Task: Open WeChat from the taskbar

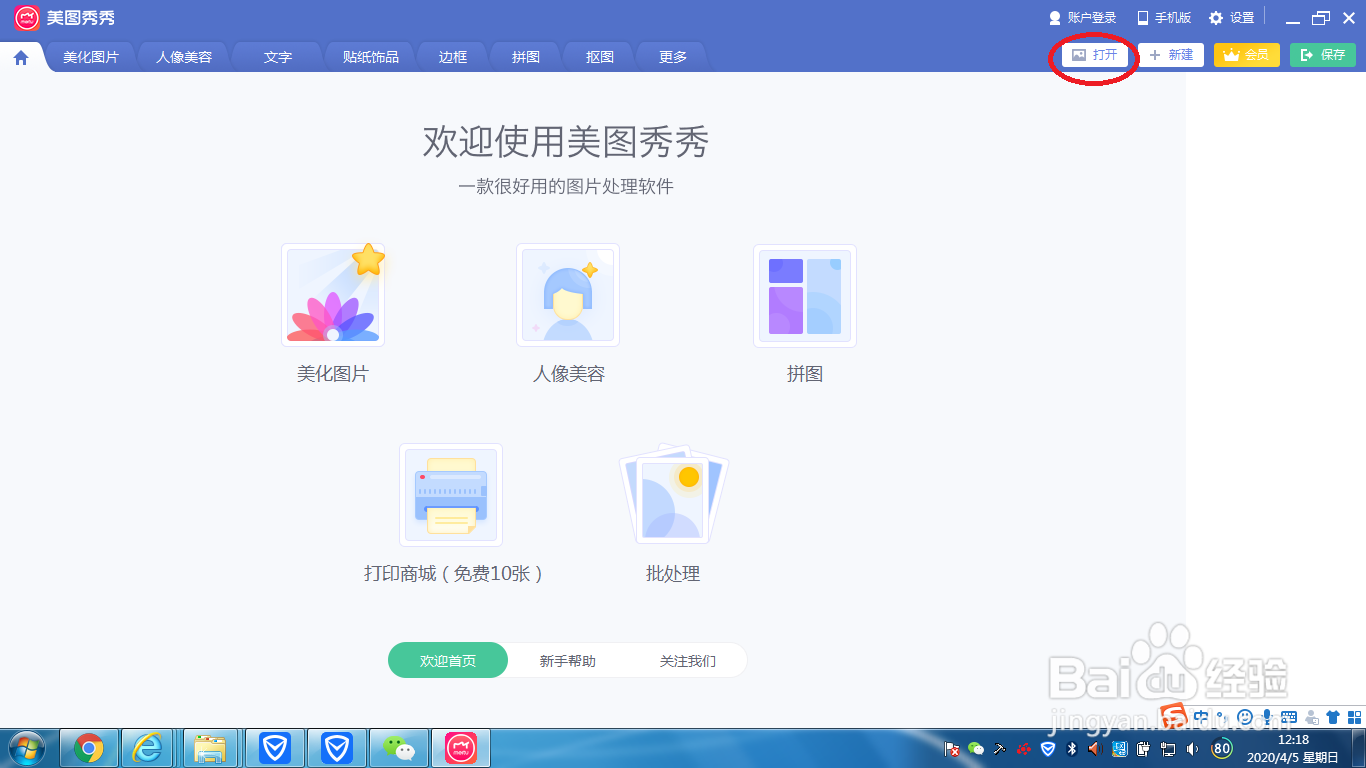Action: 399,748
